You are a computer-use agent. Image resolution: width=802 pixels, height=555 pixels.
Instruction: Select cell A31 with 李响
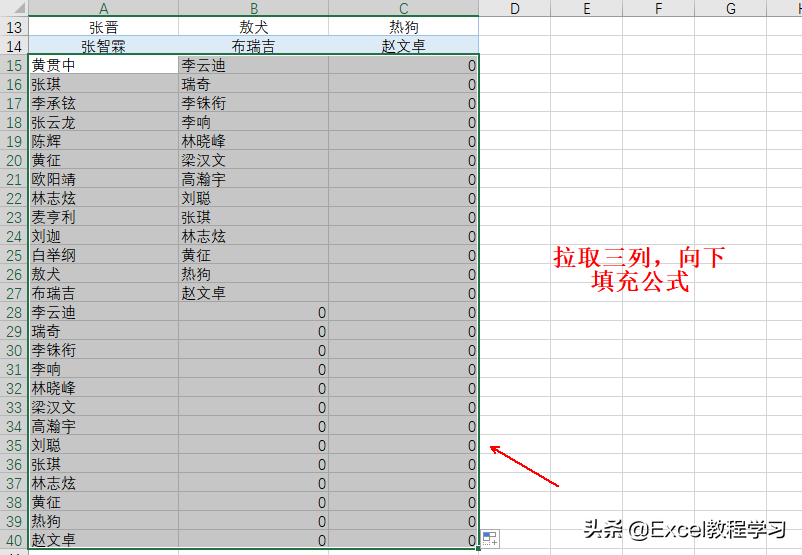(x=103, y=369)
